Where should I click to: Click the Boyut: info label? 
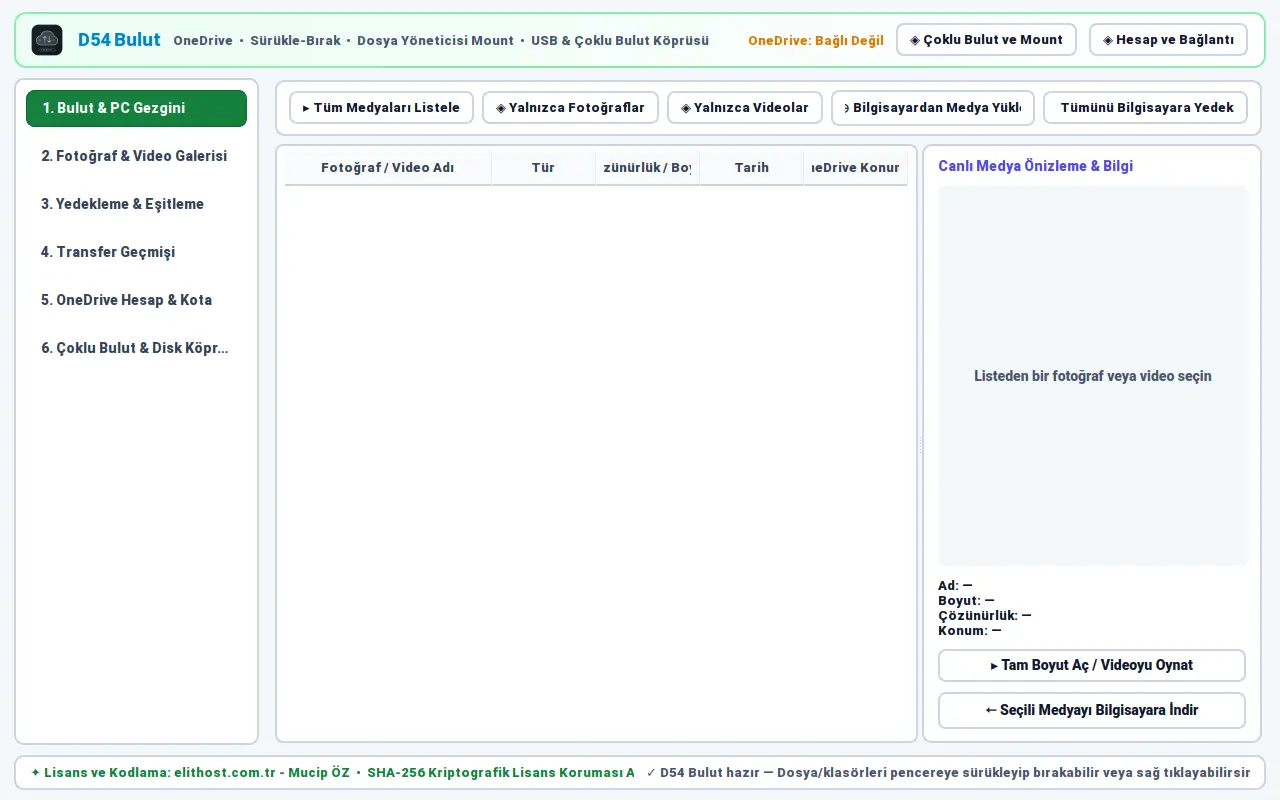point(966,601)
